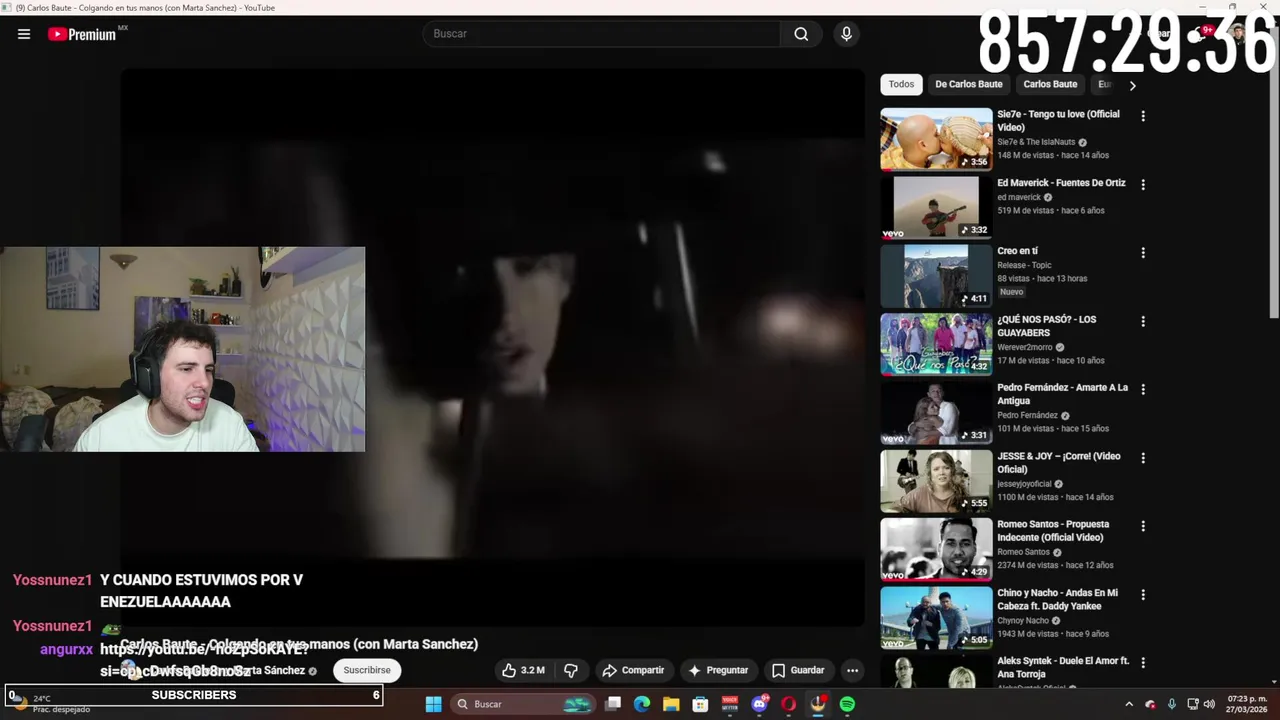Open Aleks Syntek Duele El Amor thumbnail
The height and width of the screenshot is (720, 1280).
(936, 671)
